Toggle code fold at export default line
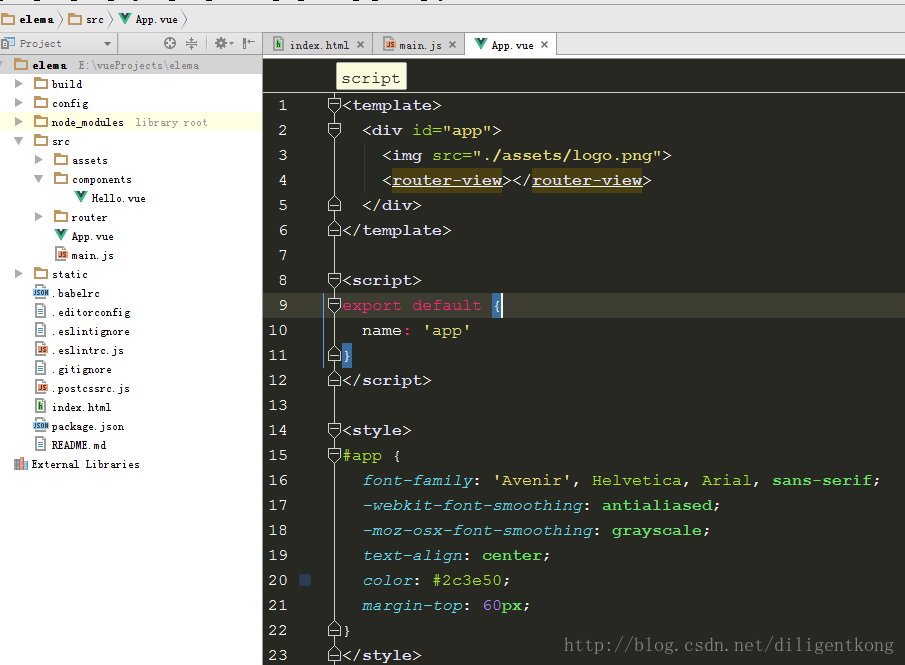This screenshot has height=665, width=905. [x=334, y=305]
